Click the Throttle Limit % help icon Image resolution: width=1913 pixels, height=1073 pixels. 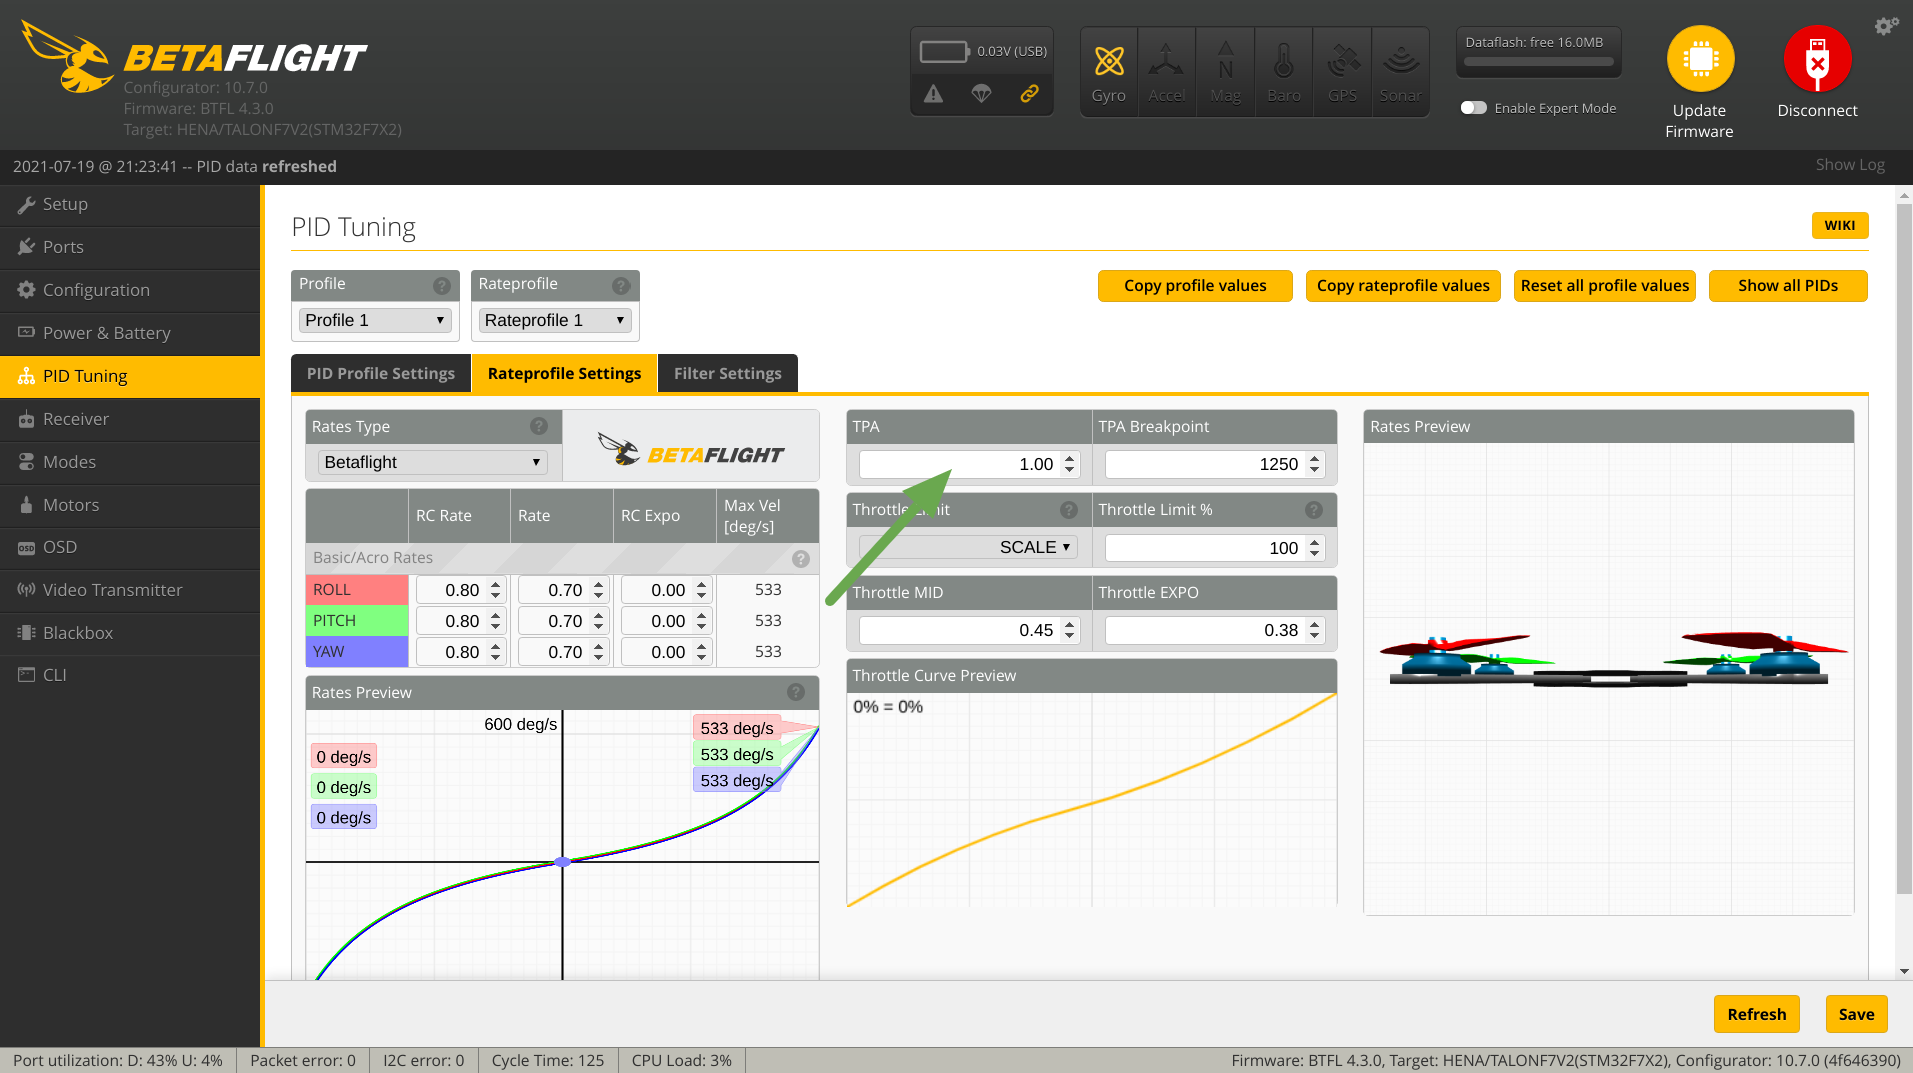[x=1314, y=510]
